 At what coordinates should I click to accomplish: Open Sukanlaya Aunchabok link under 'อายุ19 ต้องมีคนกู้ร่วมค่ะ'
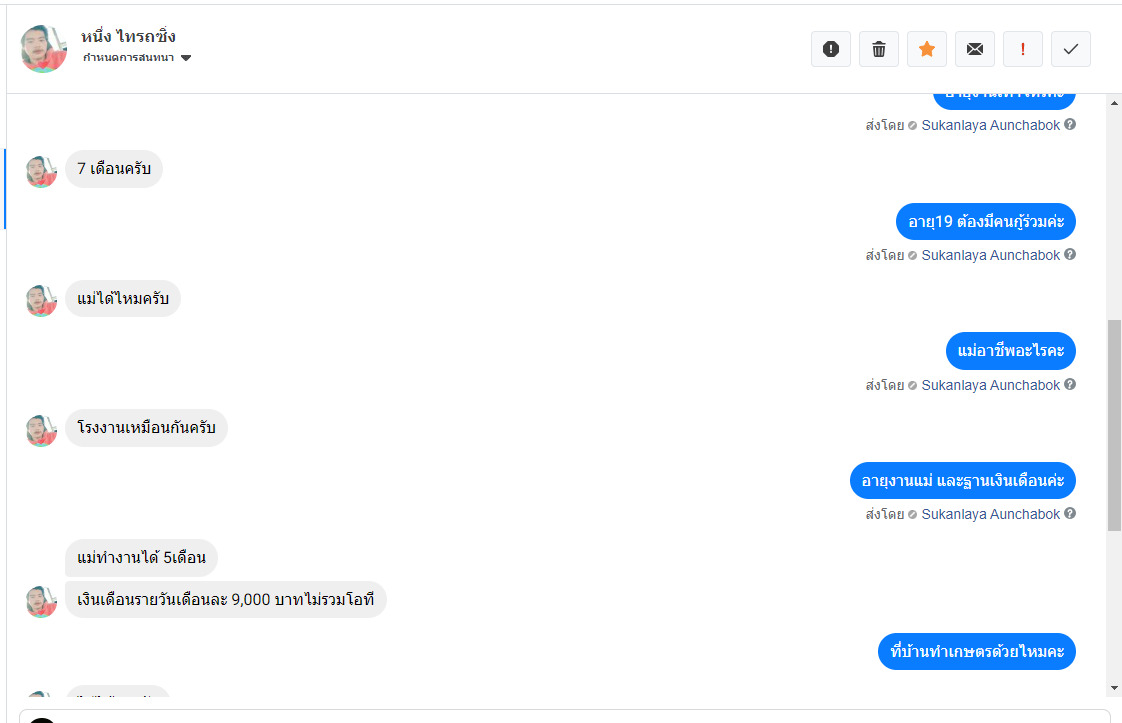coord(990,255)
